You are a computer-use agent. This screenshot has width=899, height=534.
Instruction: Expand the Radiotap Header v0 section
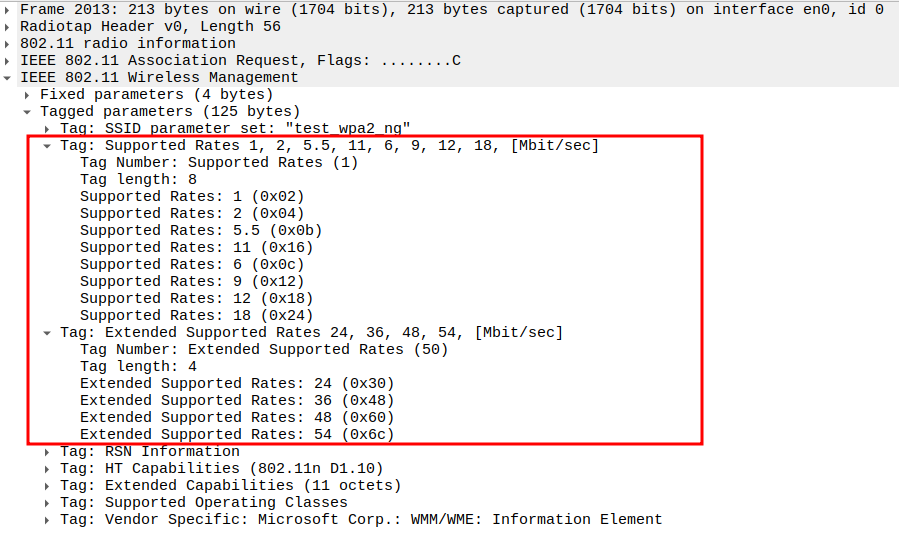pos(9,26)
